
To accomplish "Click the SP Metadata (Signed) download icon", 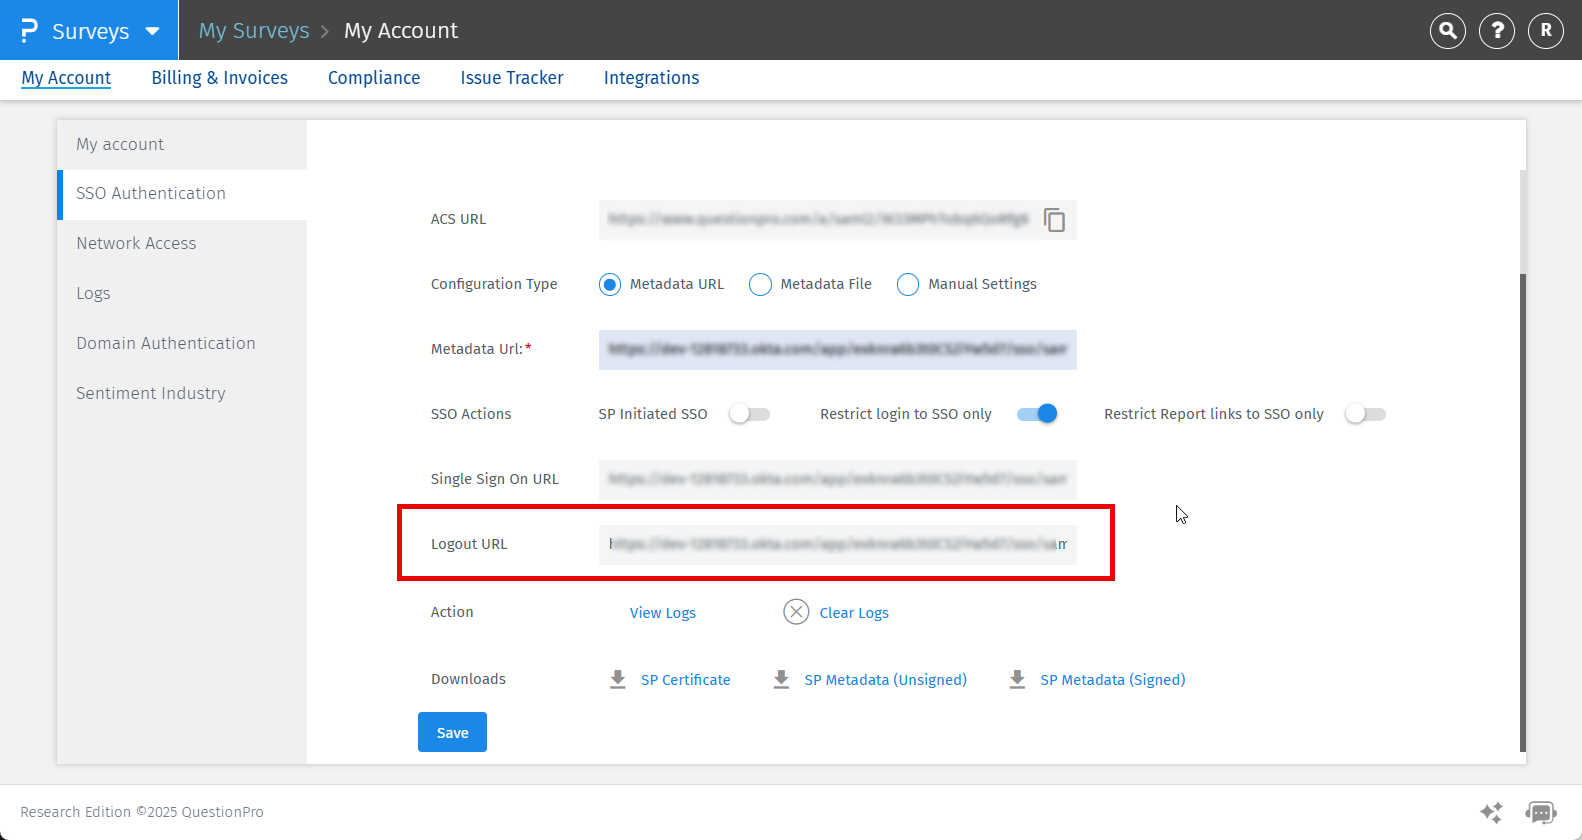I will 1017,680.
